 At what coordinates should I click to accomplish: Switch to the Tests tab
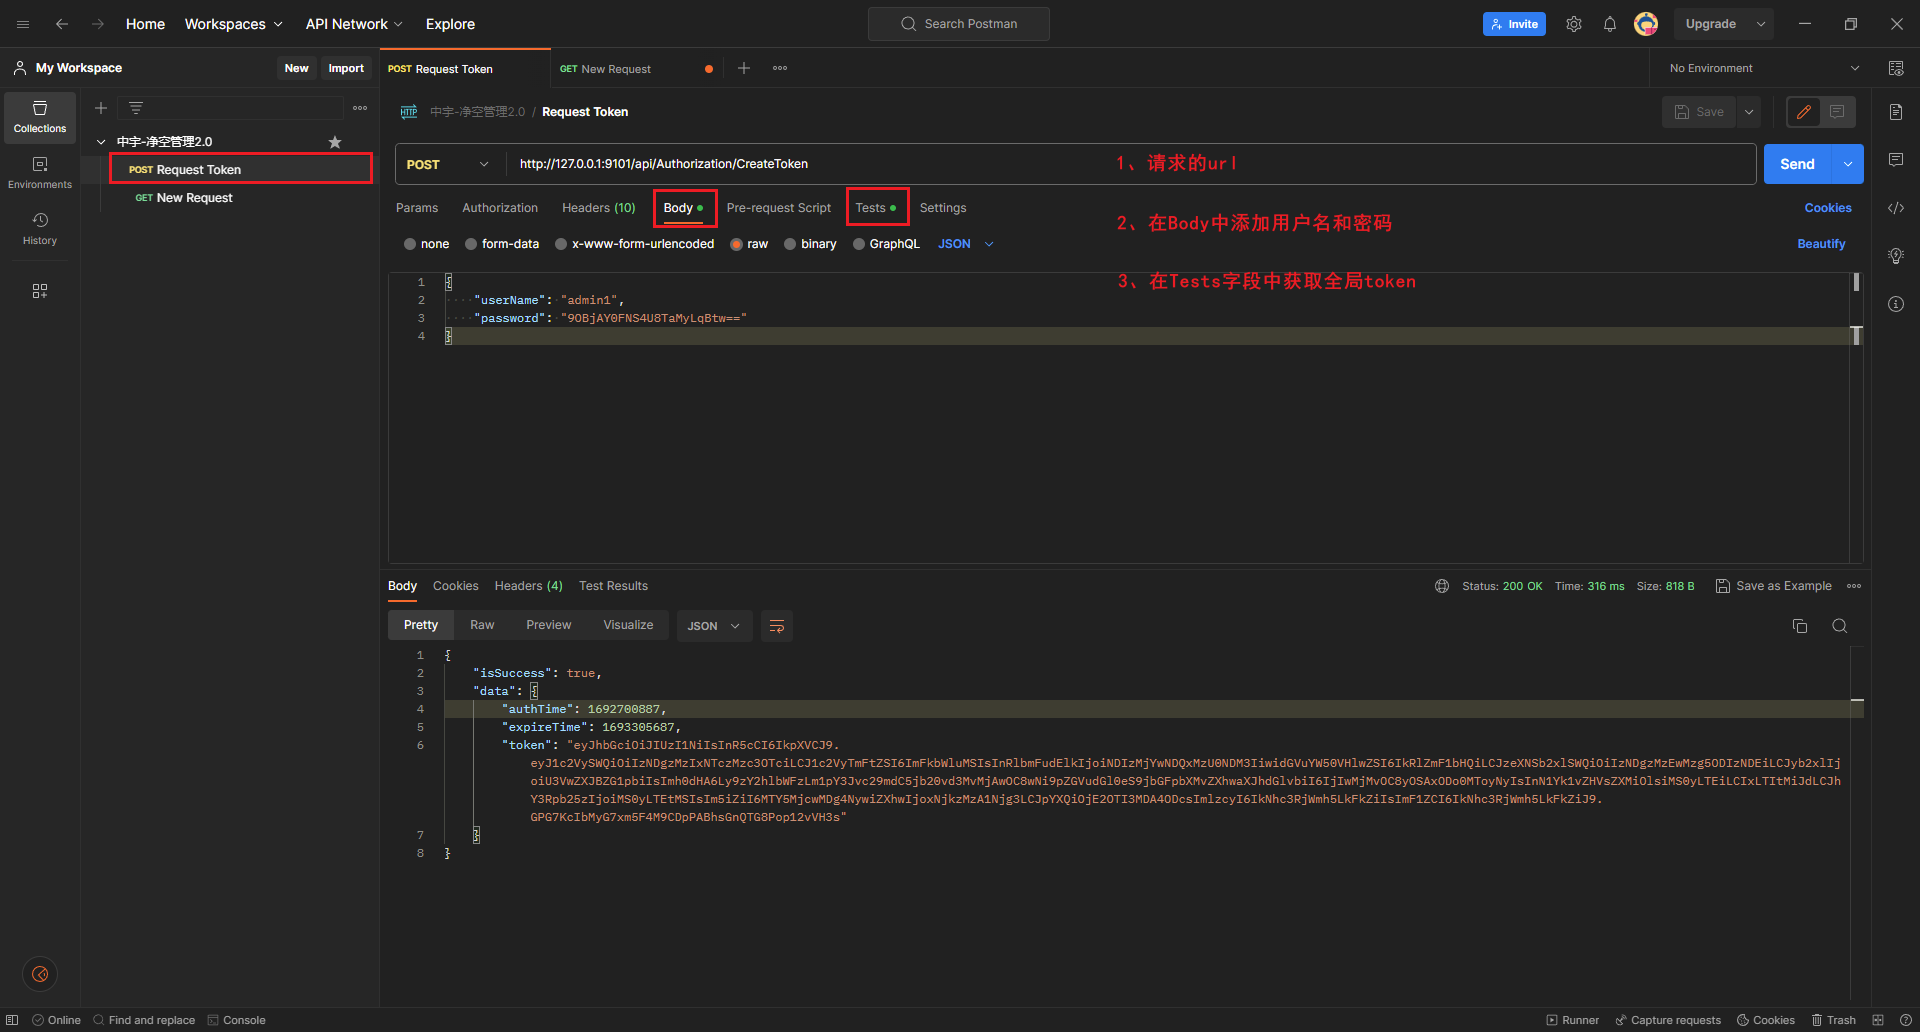(x=876, y=208)
